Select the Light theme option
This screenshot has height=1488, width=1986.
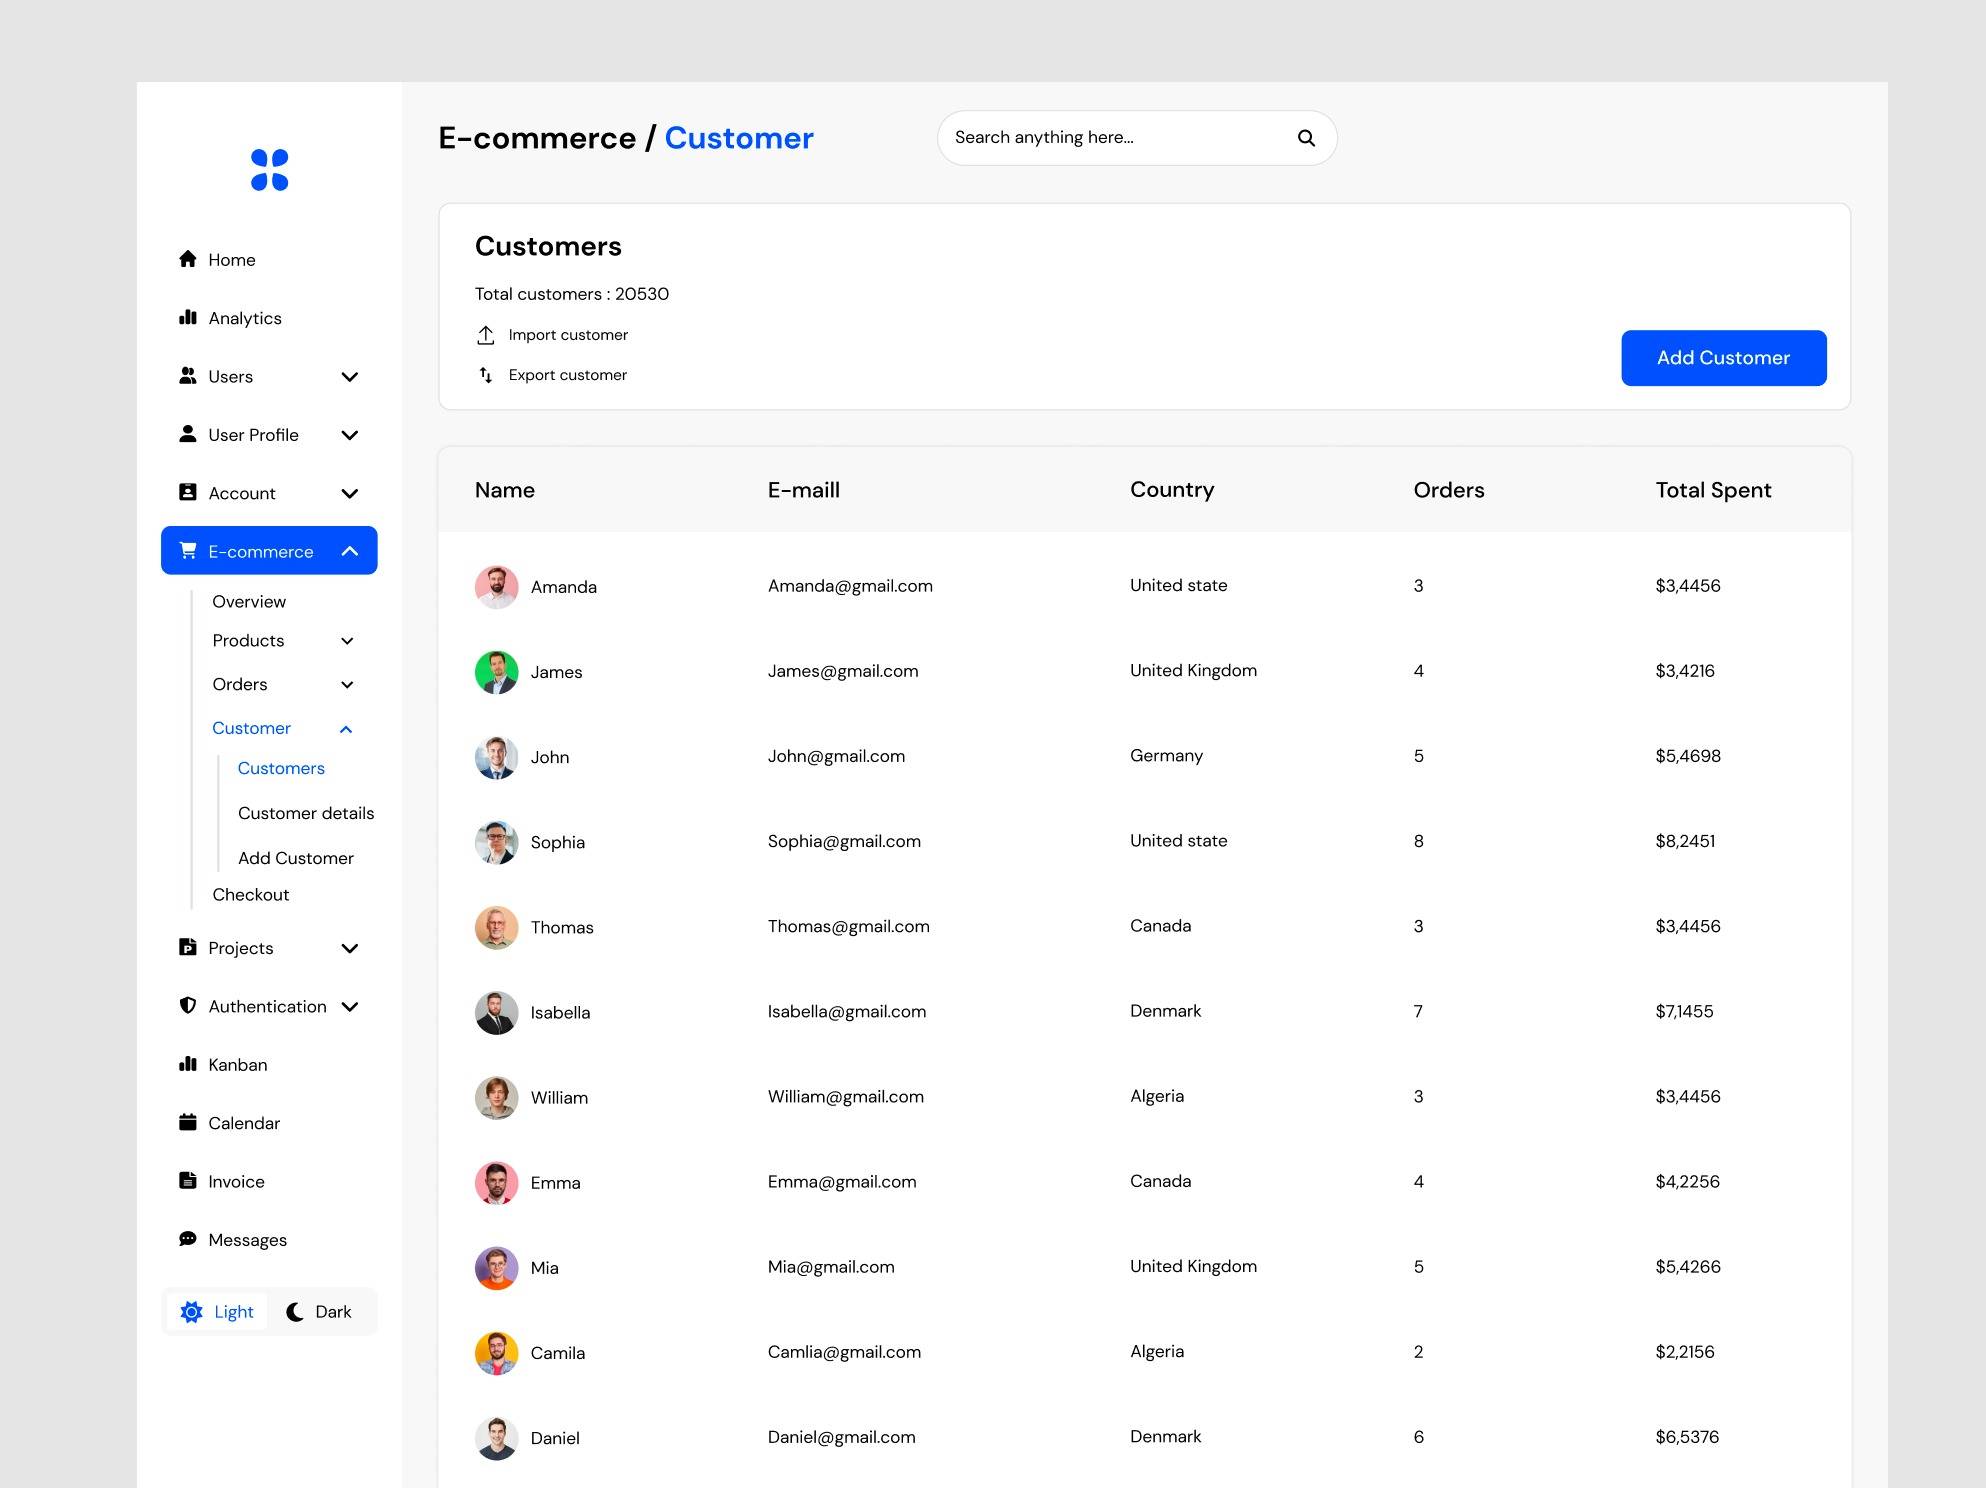[218, 1312]
